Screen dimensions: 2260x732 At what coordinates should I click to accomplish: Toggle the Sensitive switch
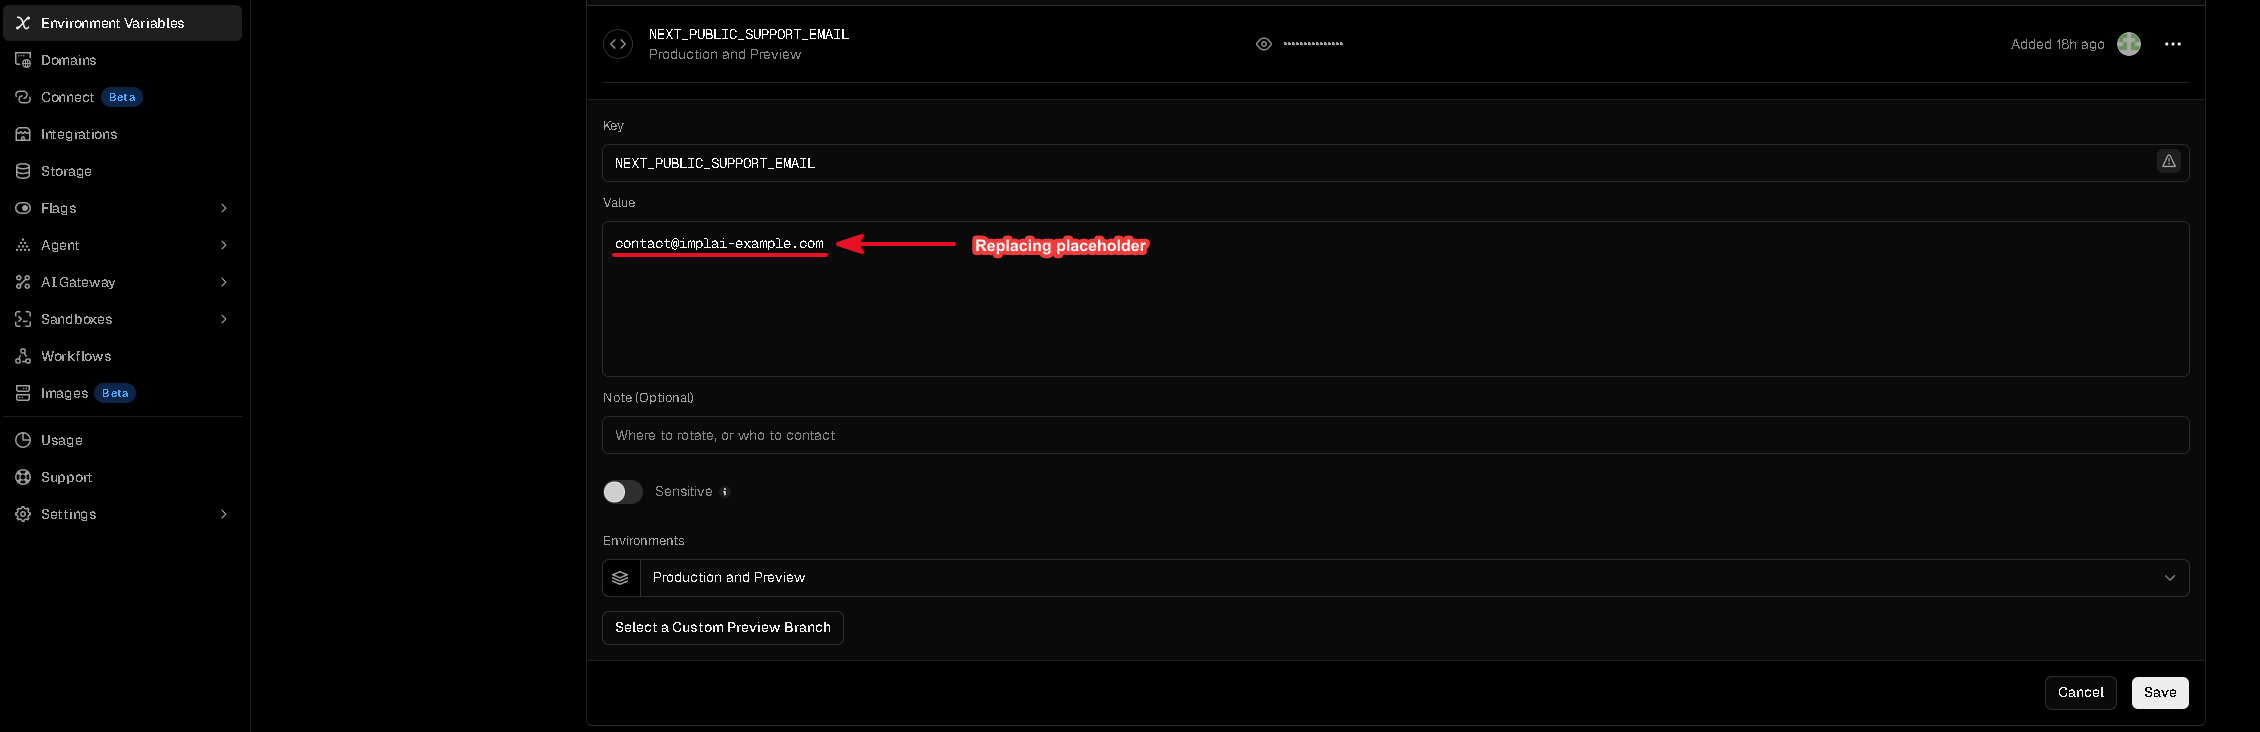pos(623,492)
